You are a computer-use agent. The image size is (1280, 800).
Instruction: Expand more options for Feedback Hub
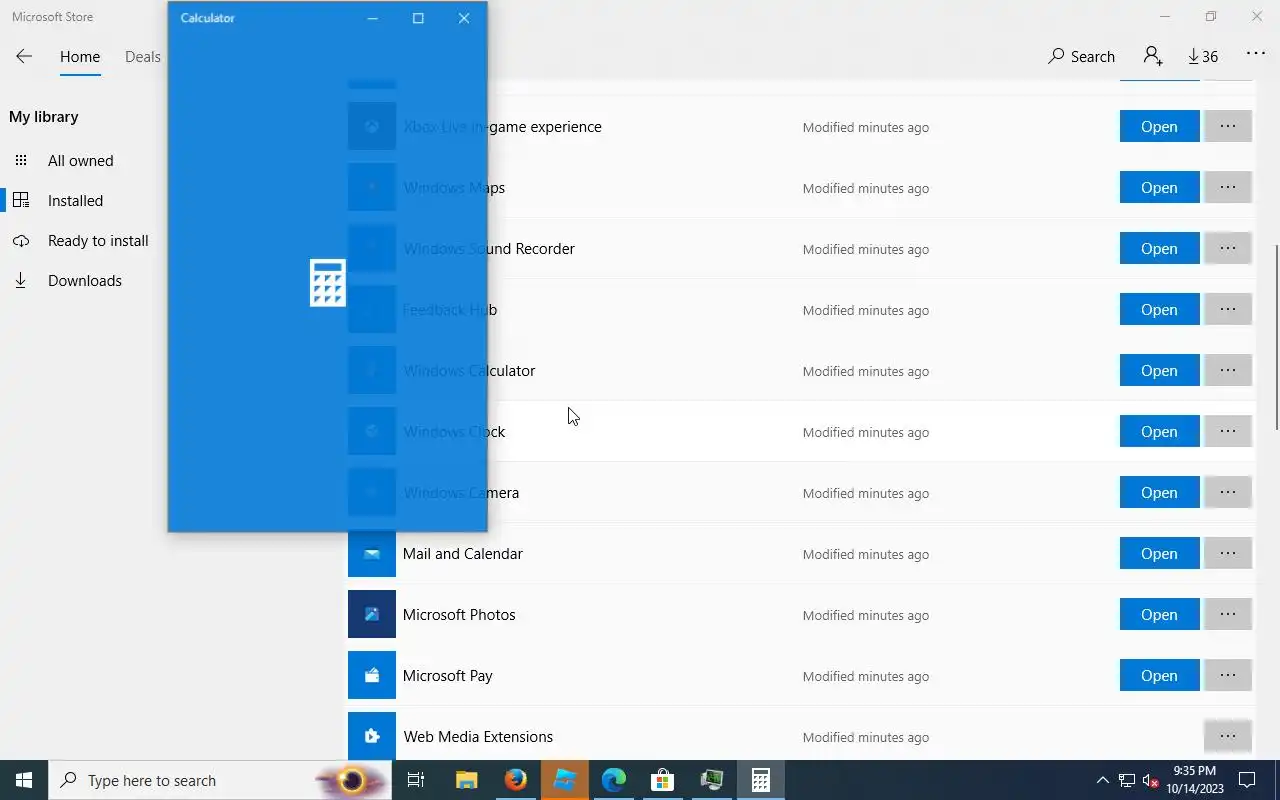coord(1228,309)
